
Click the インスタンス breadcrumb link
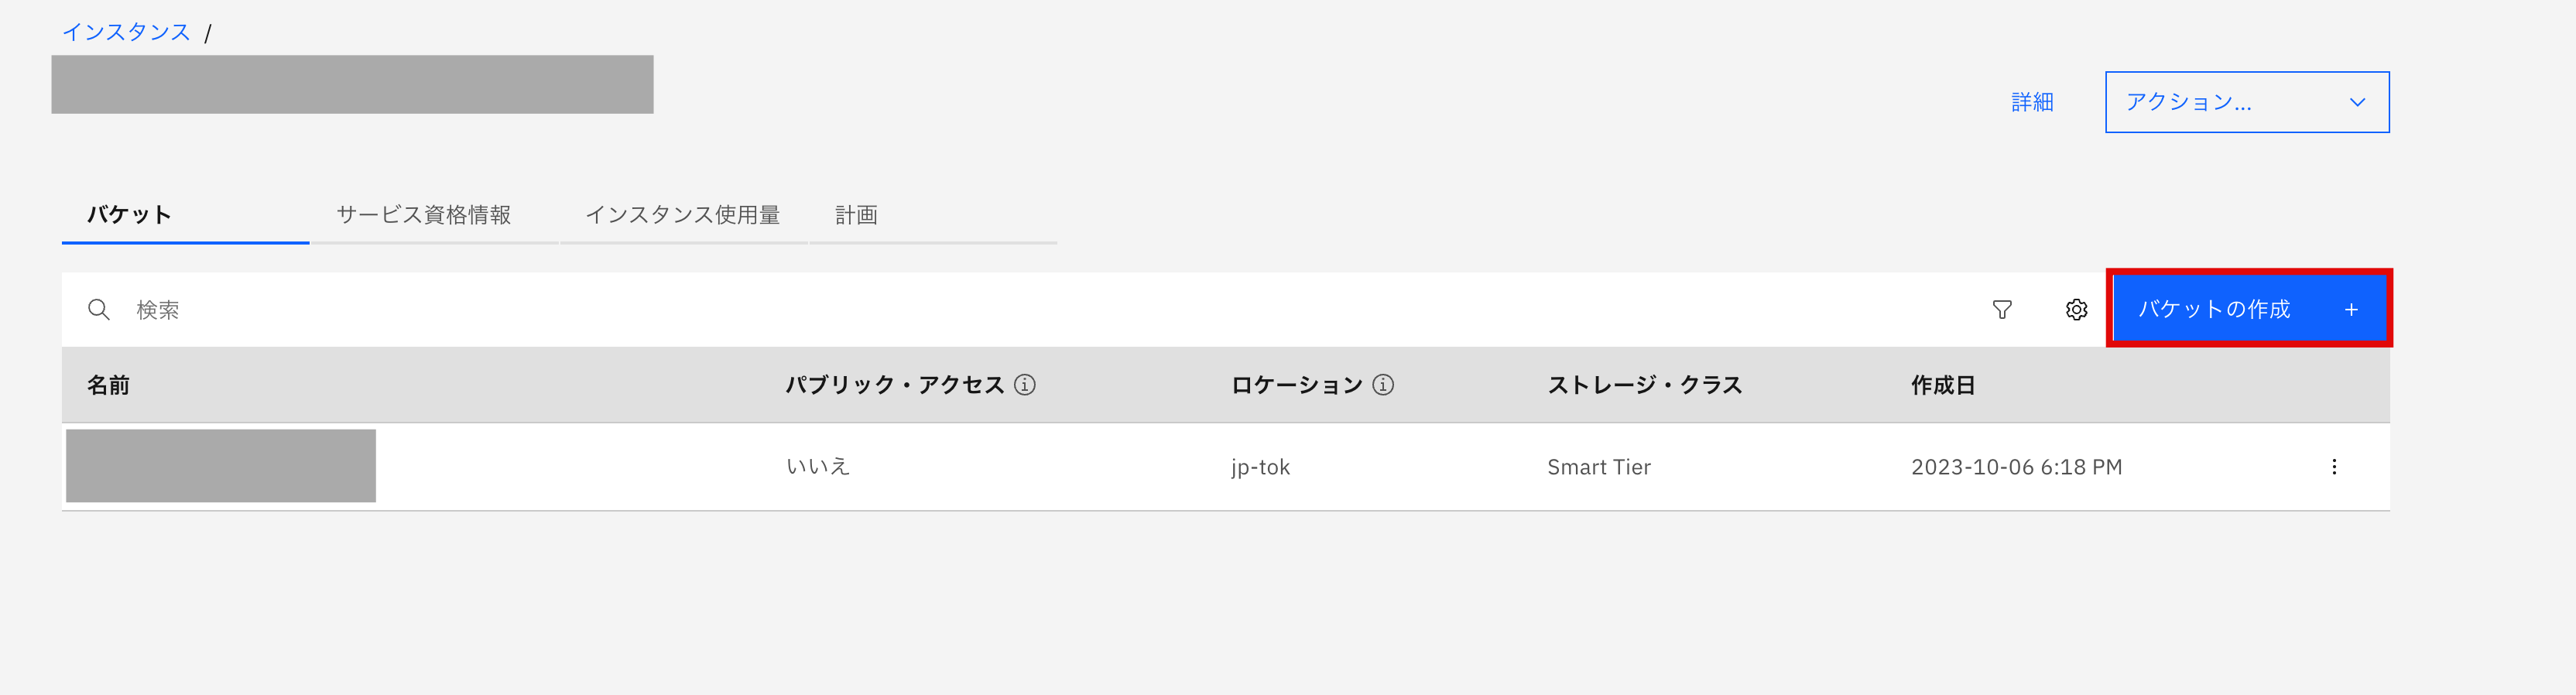[x=125, y=30]
